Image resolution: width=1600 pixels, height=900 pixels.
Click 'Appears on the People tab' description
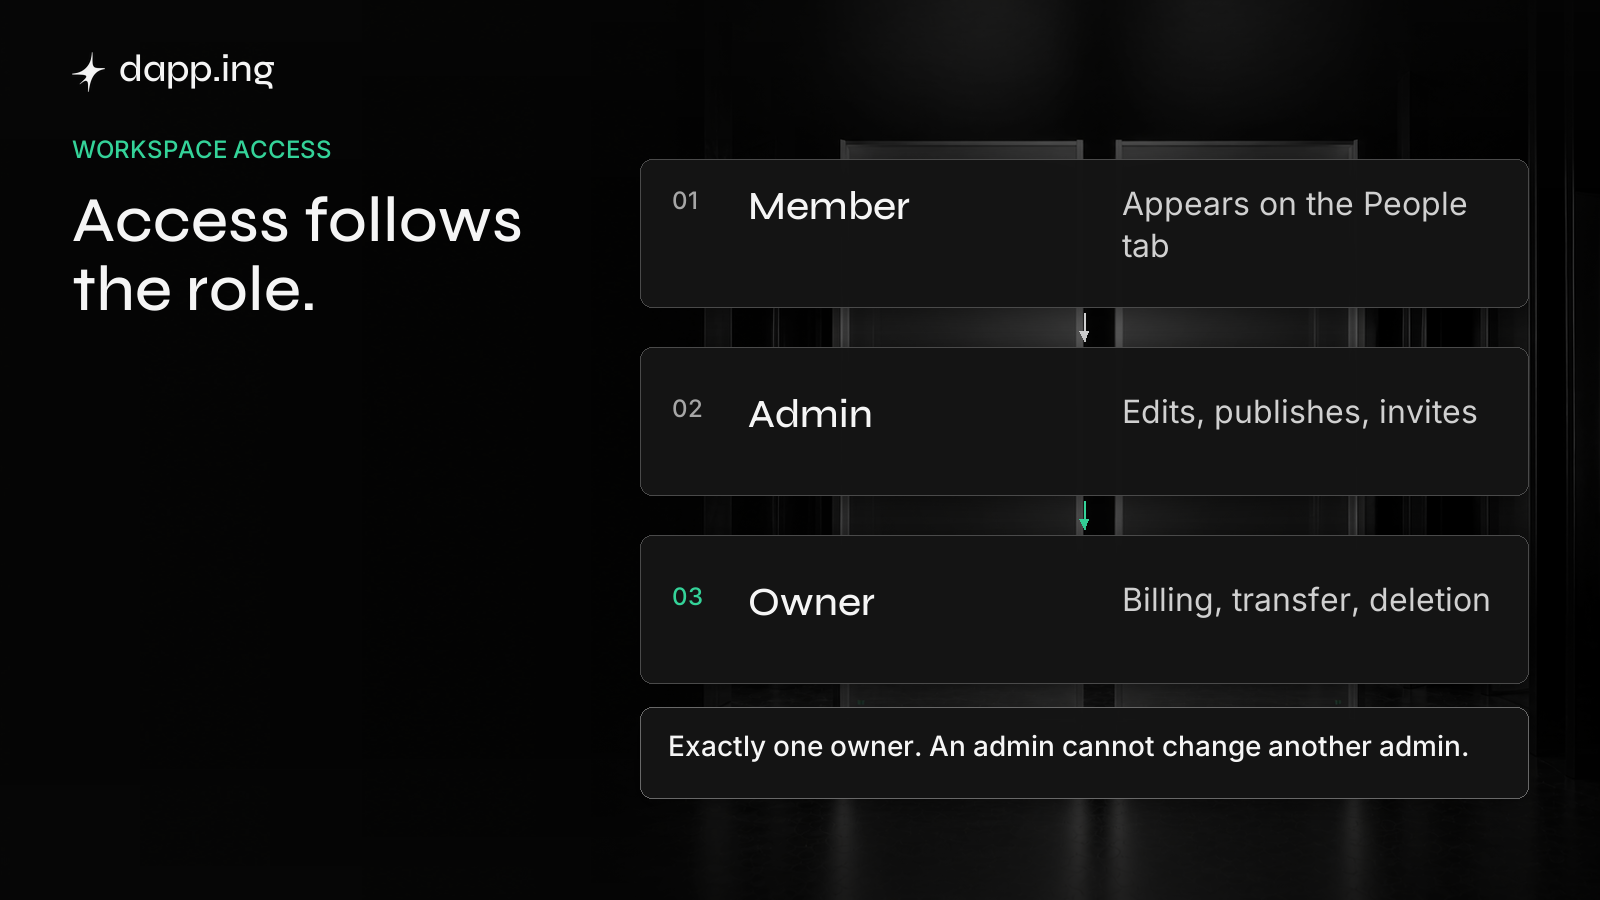coord(1294,225)
